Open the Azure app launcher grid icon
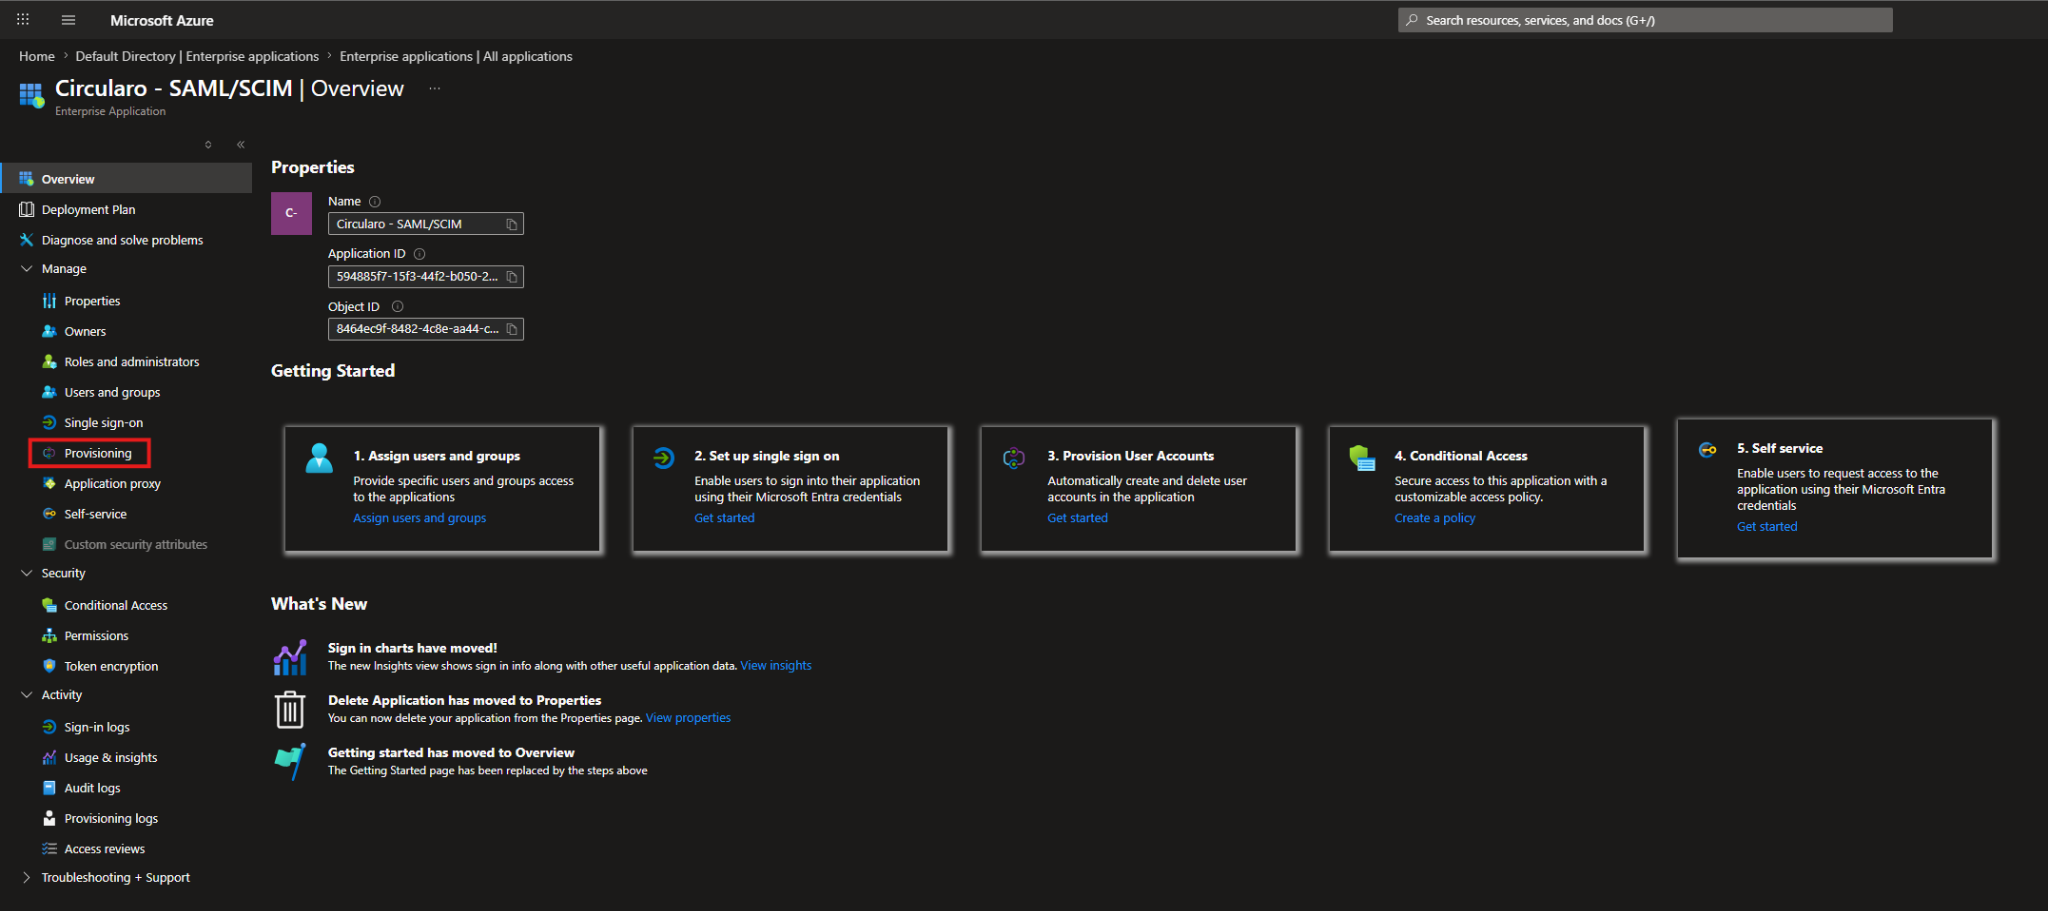 23,20
